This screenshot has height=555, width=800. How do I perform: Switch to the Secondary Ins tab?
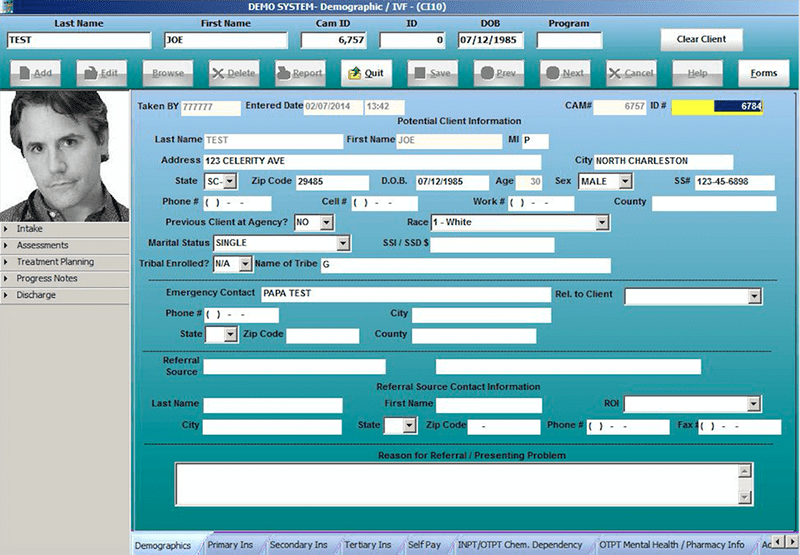point(298,545)
